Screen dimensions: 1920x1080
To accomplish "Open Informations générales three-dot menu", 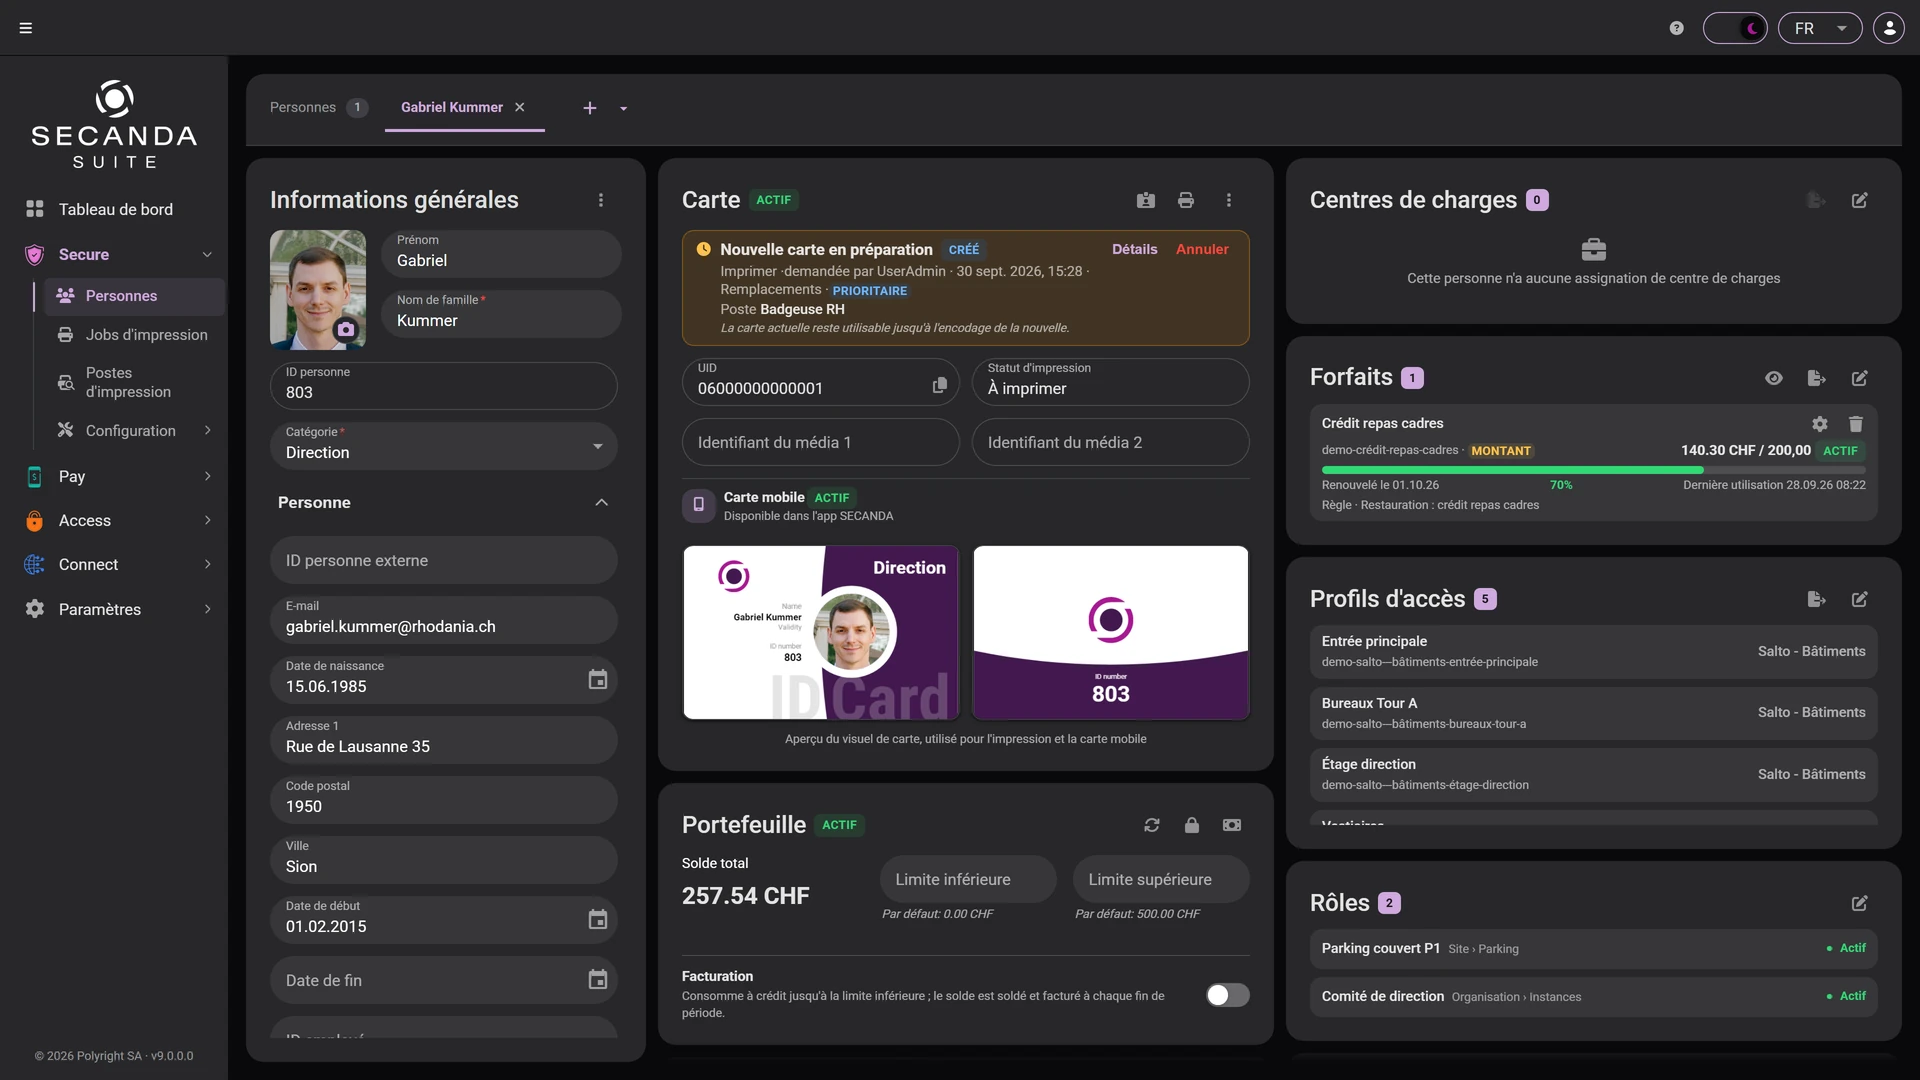I will click(x=601, y=200).
